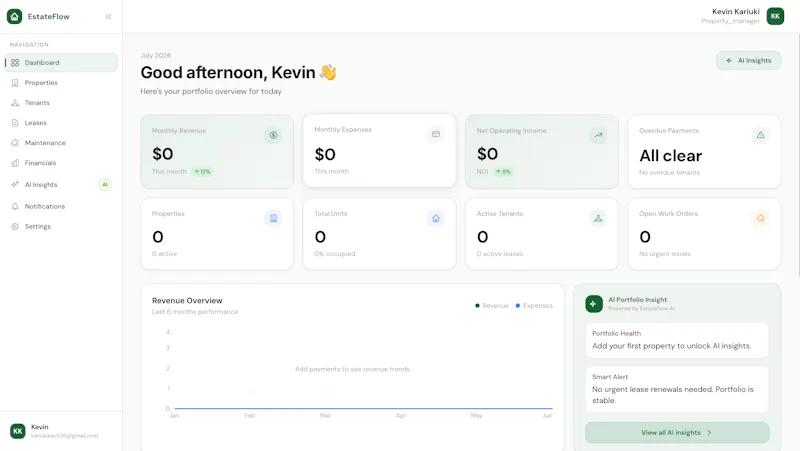
Task: Click the KK avatar at sidebar bottom
Action: (x=17, y=431)
